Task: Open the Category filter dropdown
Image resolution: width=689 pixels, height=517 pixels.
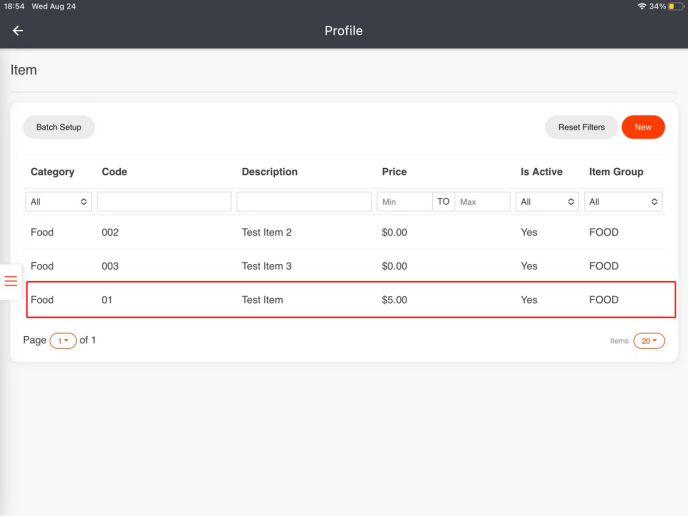Action: 59,202
